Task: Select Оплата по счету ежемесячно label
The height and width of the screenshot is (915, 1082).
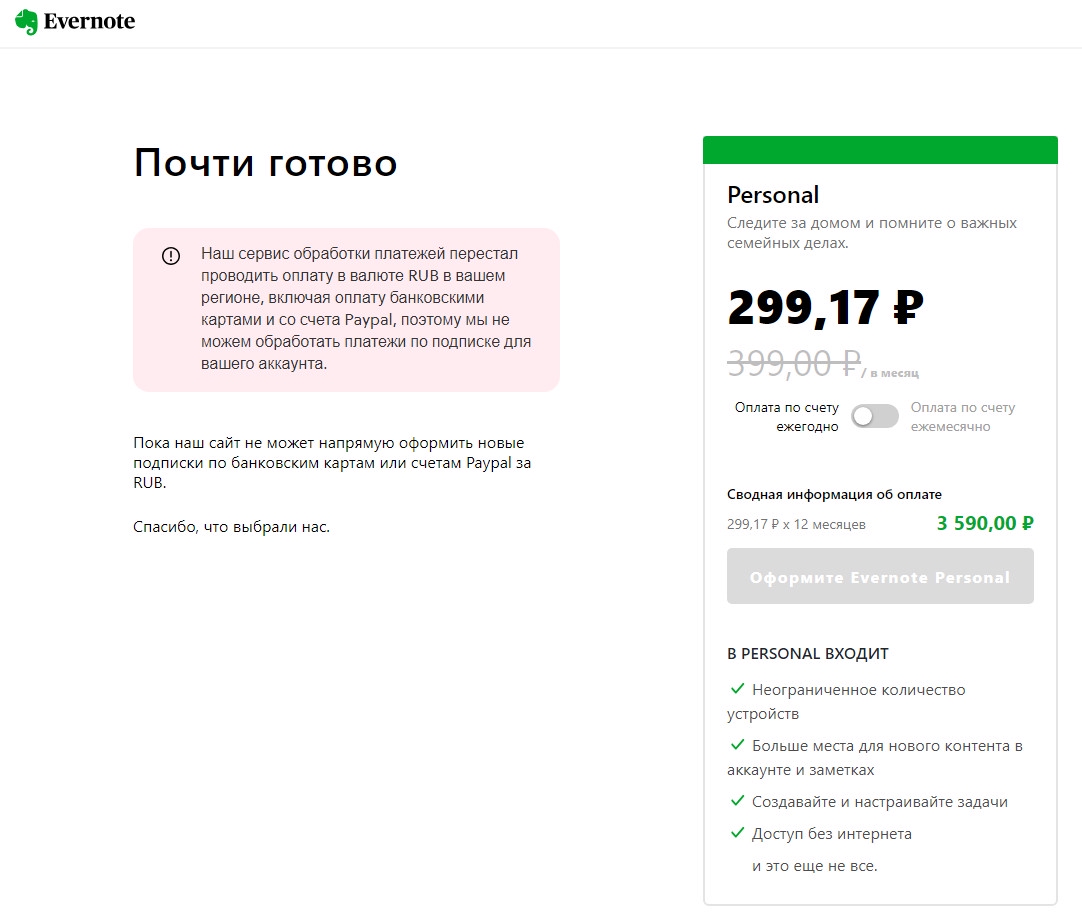Action: tap(963, 417)
